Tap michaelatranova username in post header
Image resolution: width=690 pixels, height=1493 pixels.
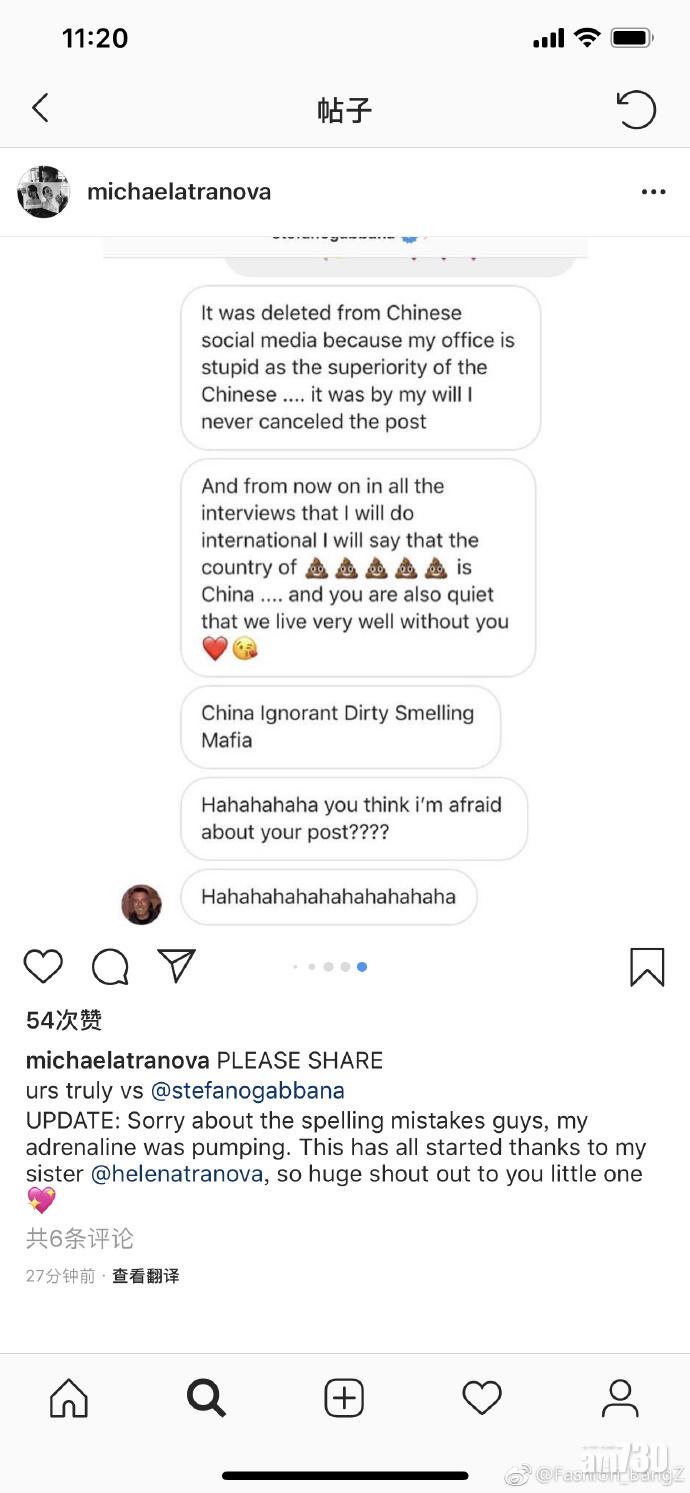point(179,192)
